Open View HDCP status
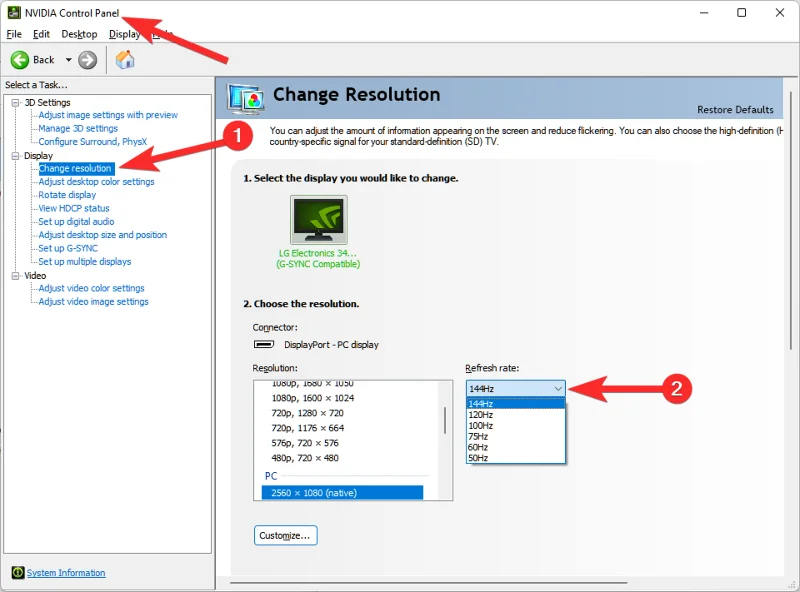 [74, 208]
